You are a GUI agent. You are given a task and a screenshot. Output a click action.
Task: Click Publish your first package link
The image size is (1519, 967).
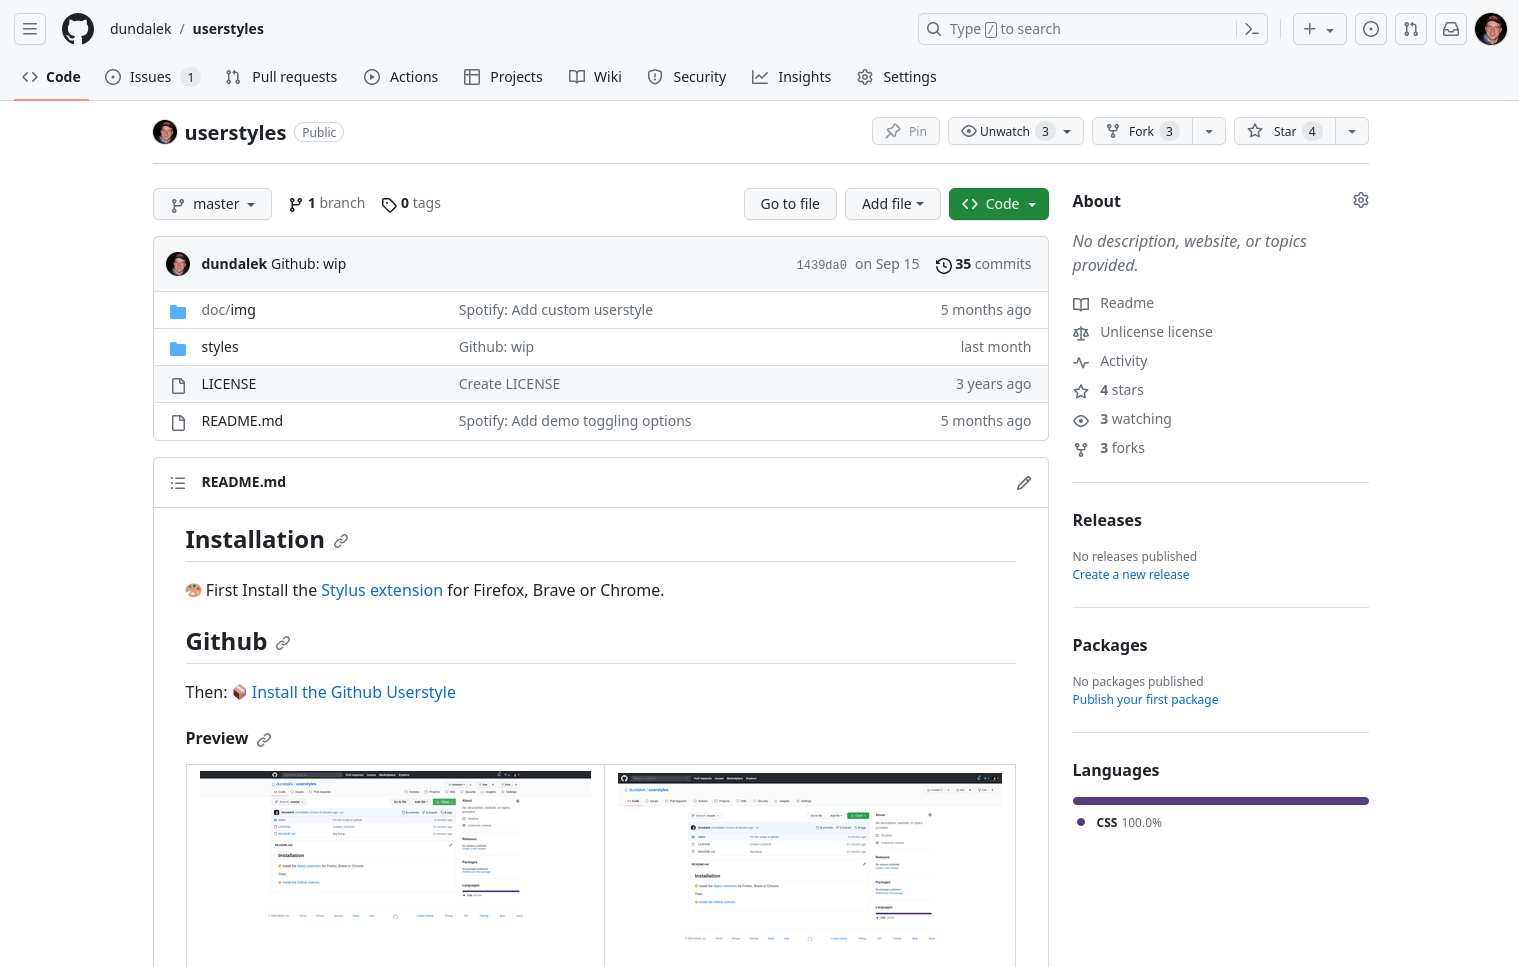1146,700
